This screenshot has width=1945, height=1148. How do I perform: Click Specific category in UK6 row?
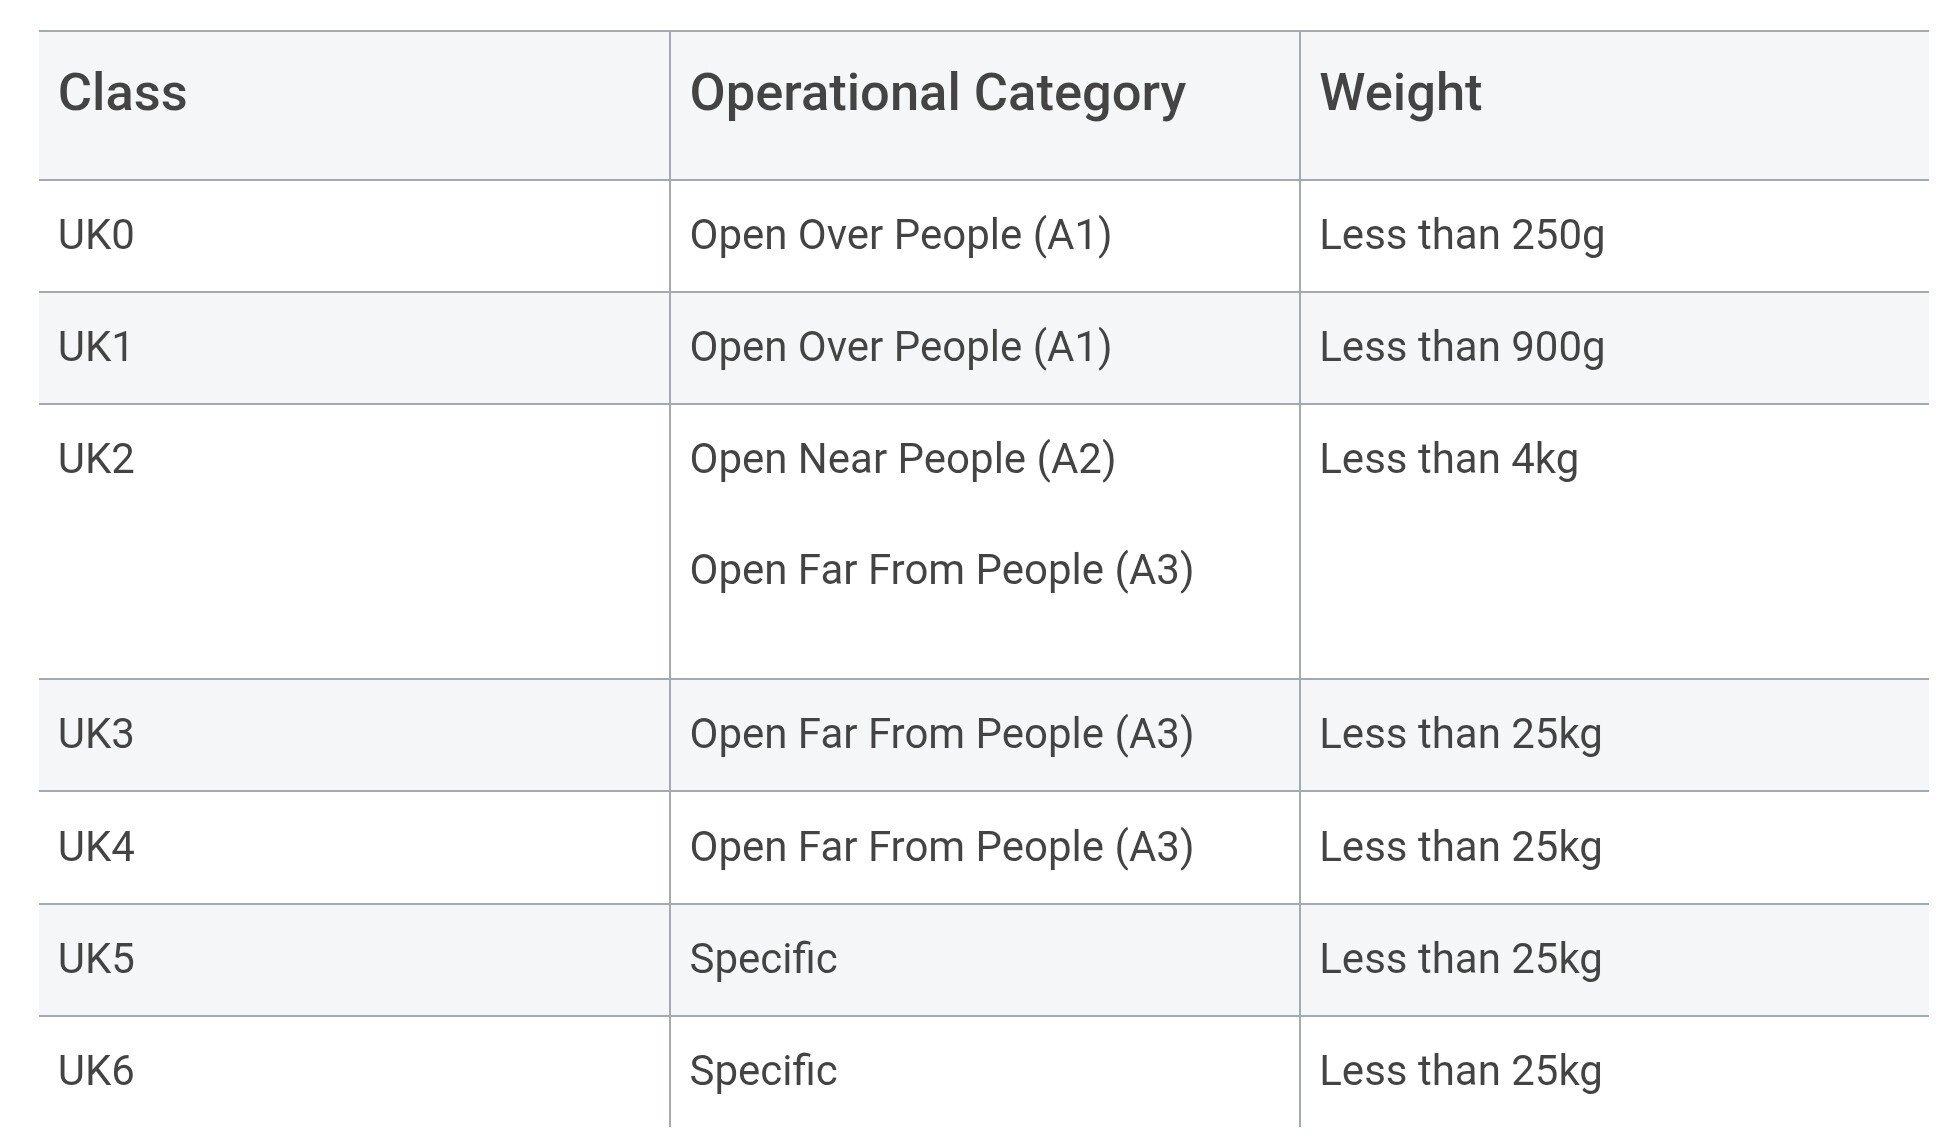763,1072
